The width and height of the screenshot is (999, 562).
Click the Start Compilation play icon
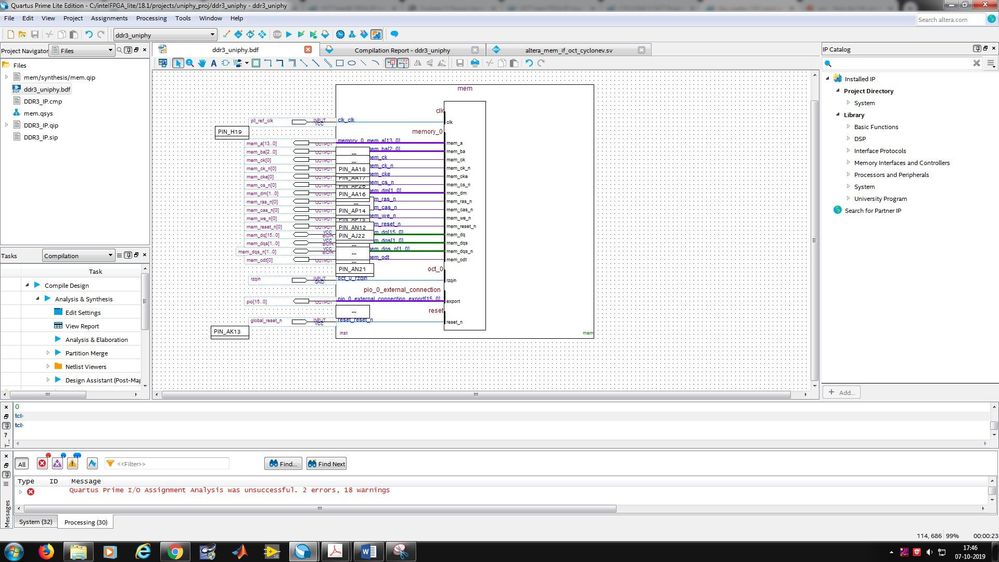(289, 35)
